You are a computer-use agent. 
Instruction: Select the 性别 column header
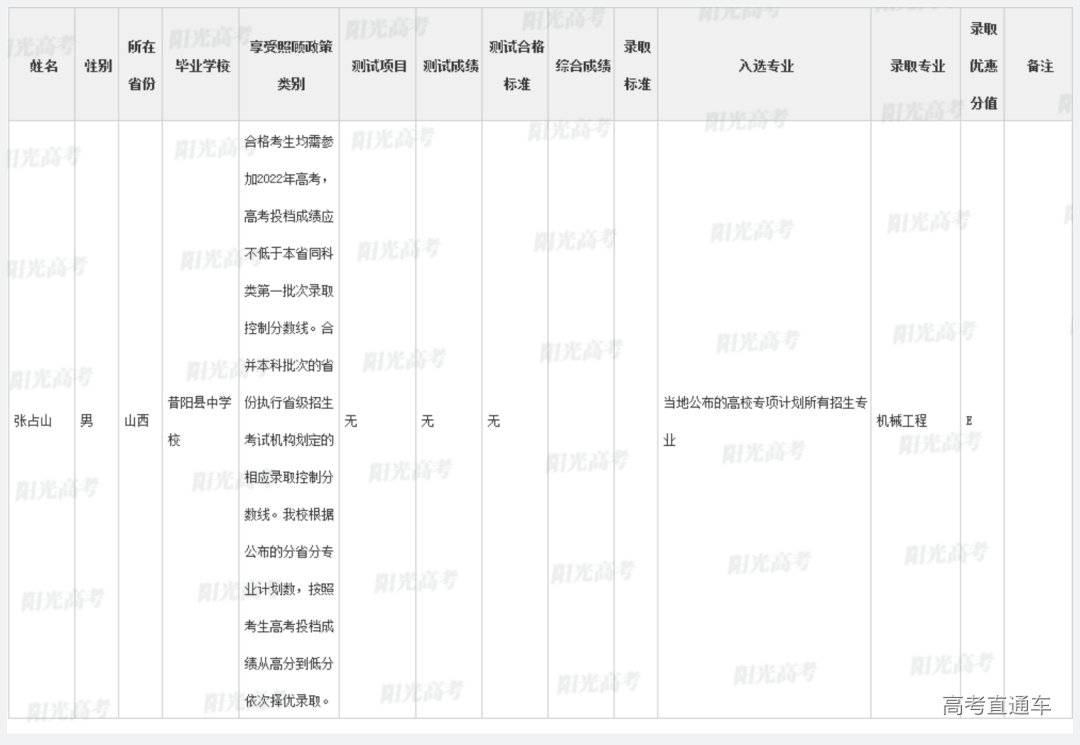[x=97, y=66]
